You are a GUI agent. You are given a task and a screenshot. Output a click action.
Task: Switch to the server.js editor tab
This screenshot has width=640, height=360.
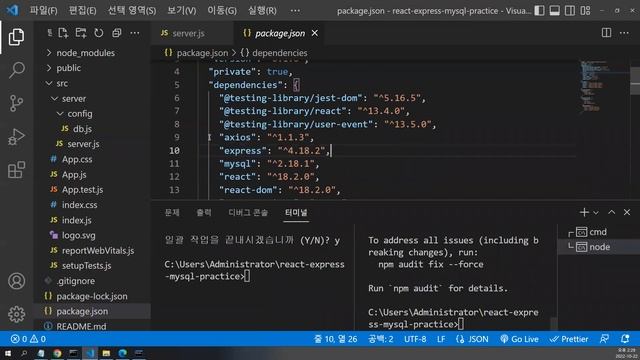click(192, 33)
